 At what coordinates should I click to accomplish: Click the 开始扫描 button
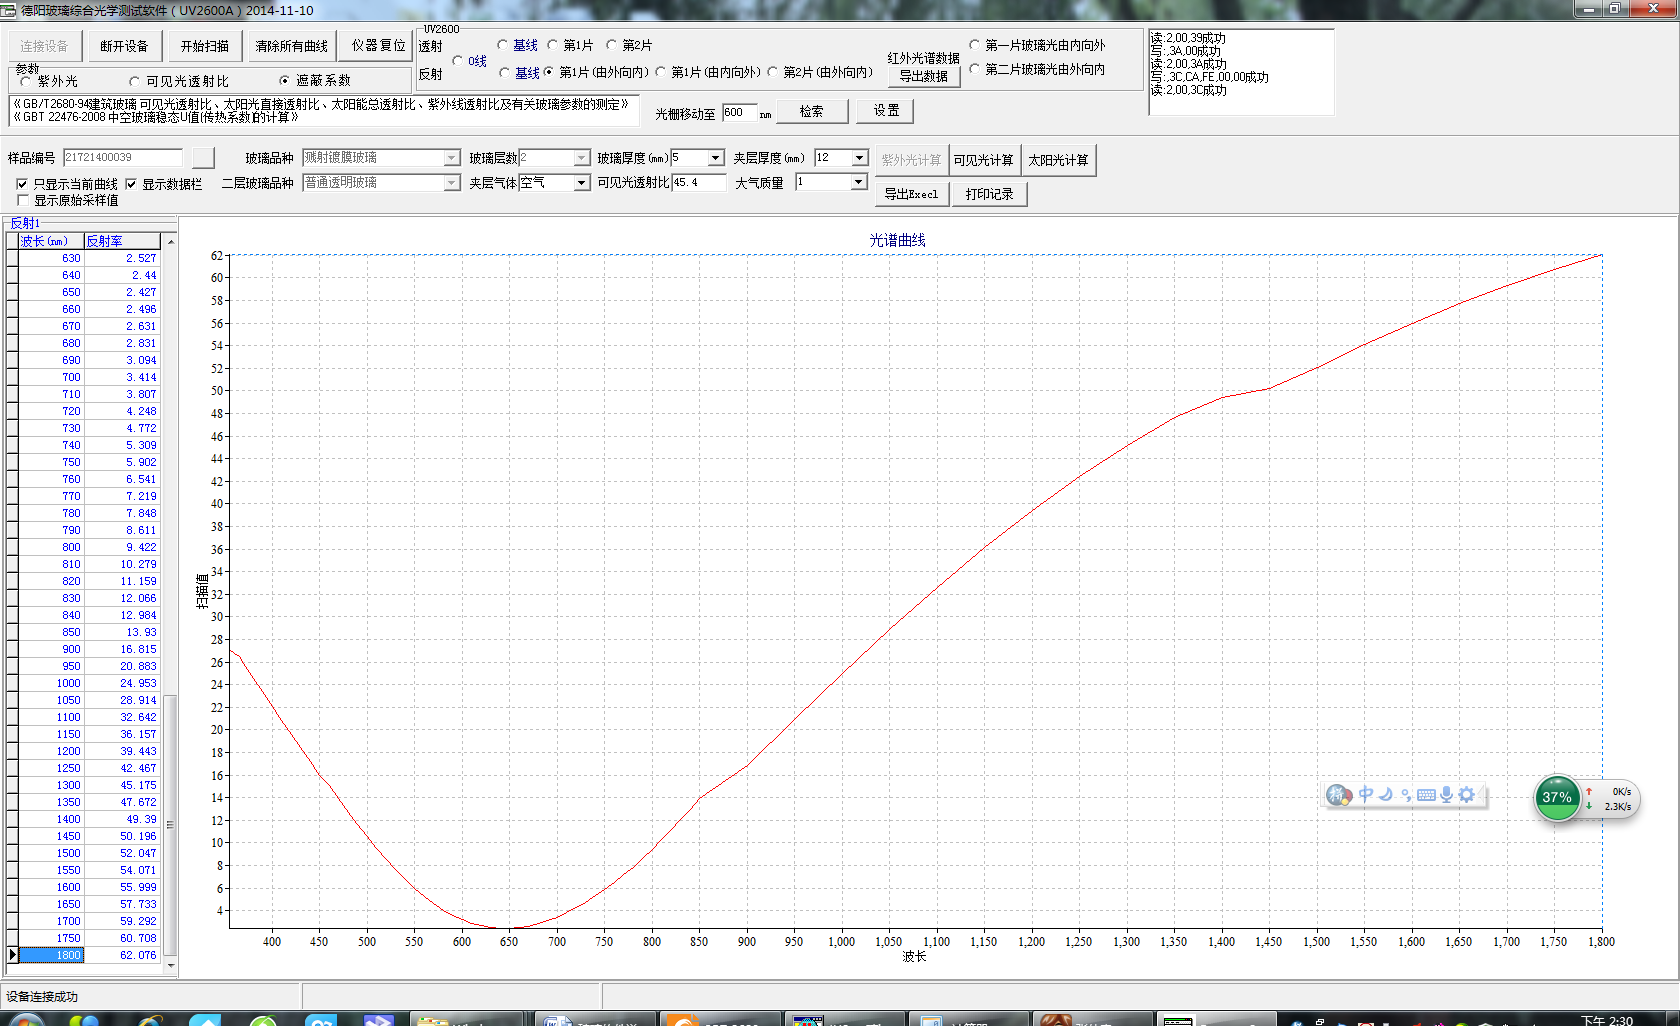[x=205, y=46]
